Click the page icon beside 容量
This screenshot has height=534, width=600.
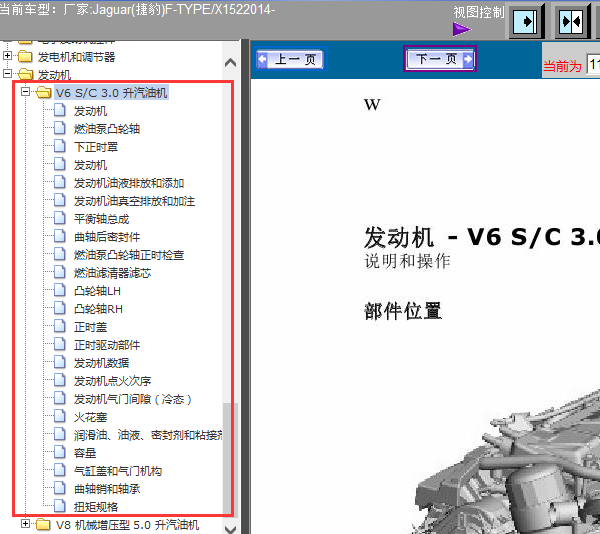pos(60,452)
